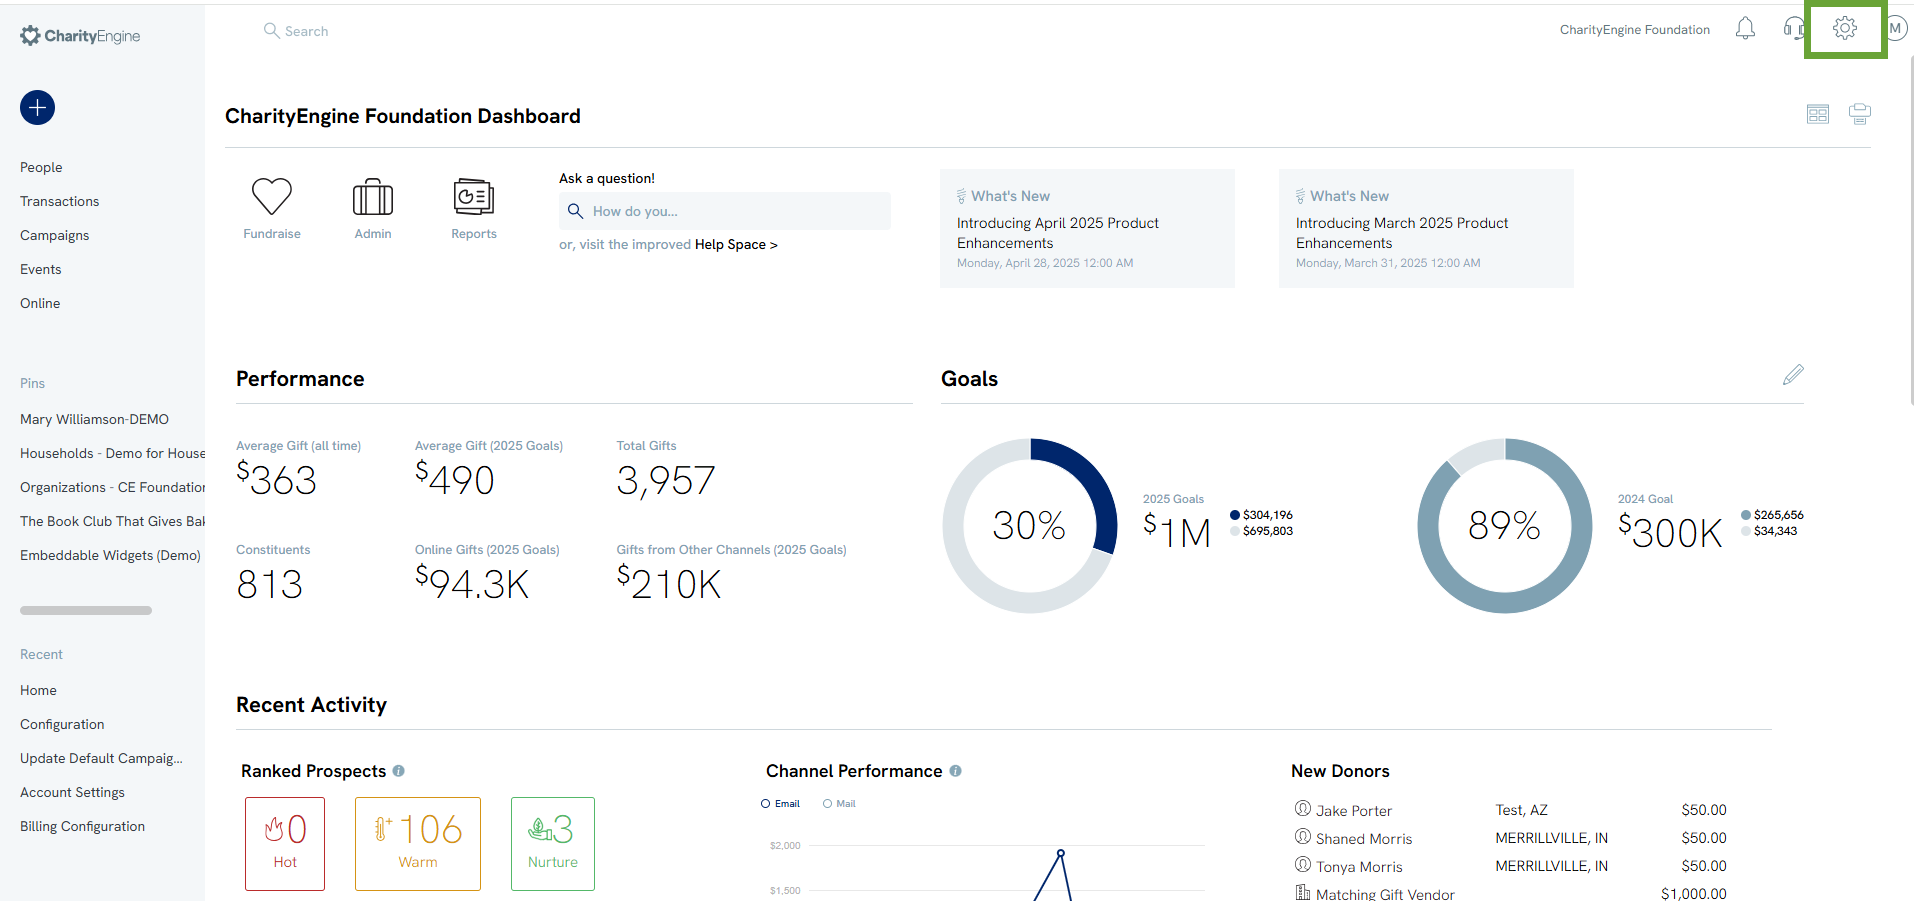This screenshot has height=901, width=1914.
Task: Click the Average Gift $363 value
Action: (x=276, y=480)
